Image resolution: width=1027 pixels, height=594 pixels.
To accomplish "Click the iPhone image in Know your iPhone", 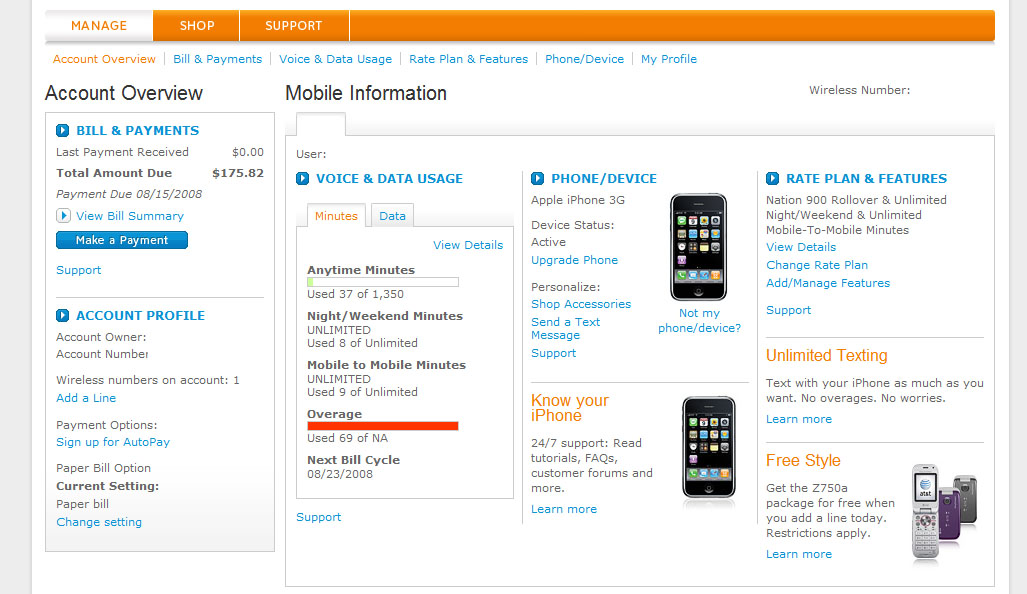I will (x=709, y=447).
